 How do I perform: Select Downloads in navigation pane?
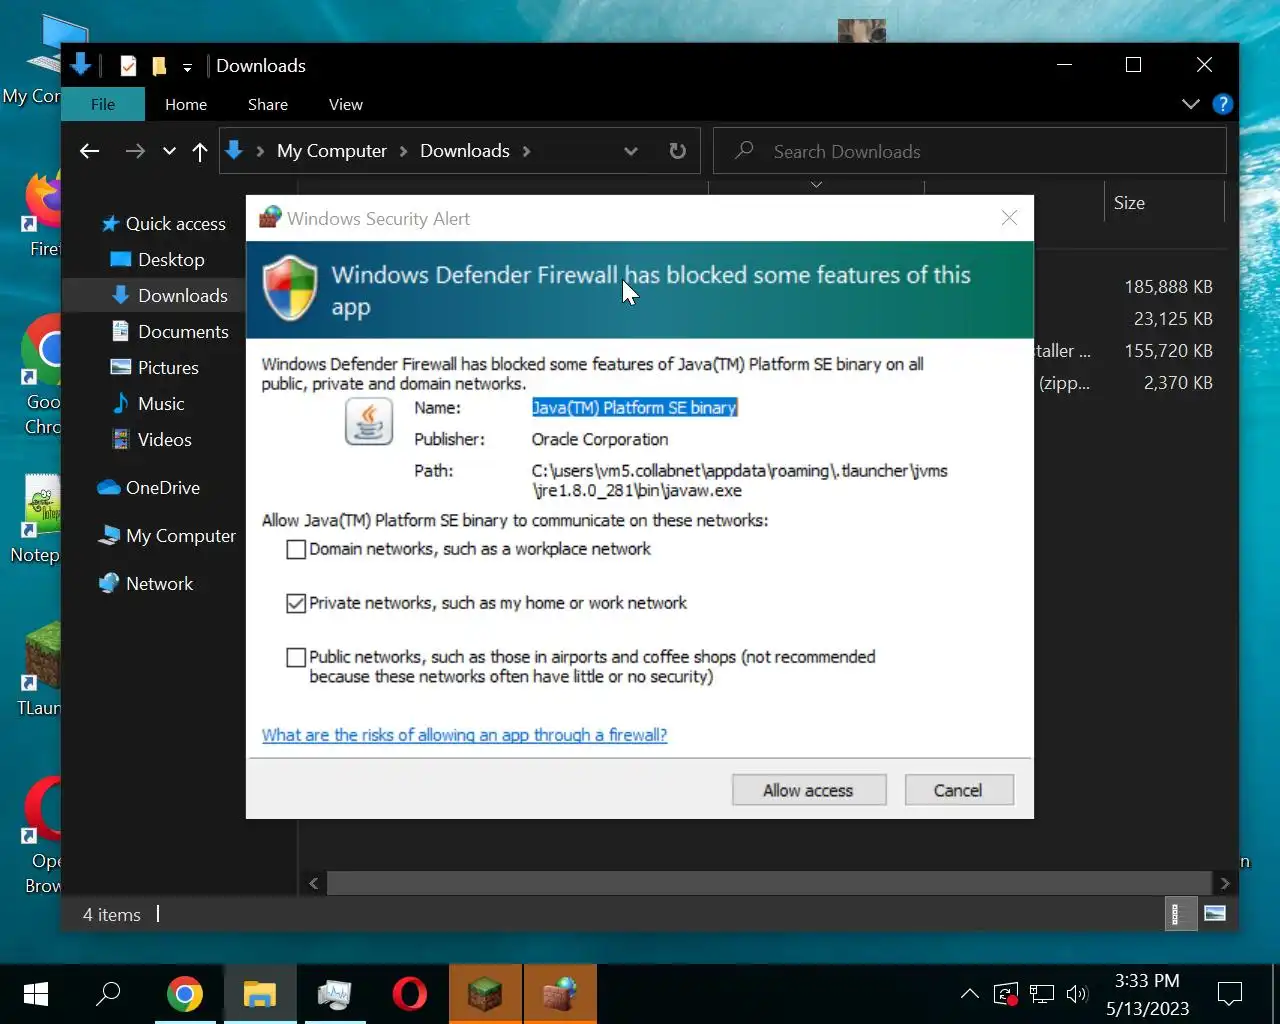click(x=170, y=296)
